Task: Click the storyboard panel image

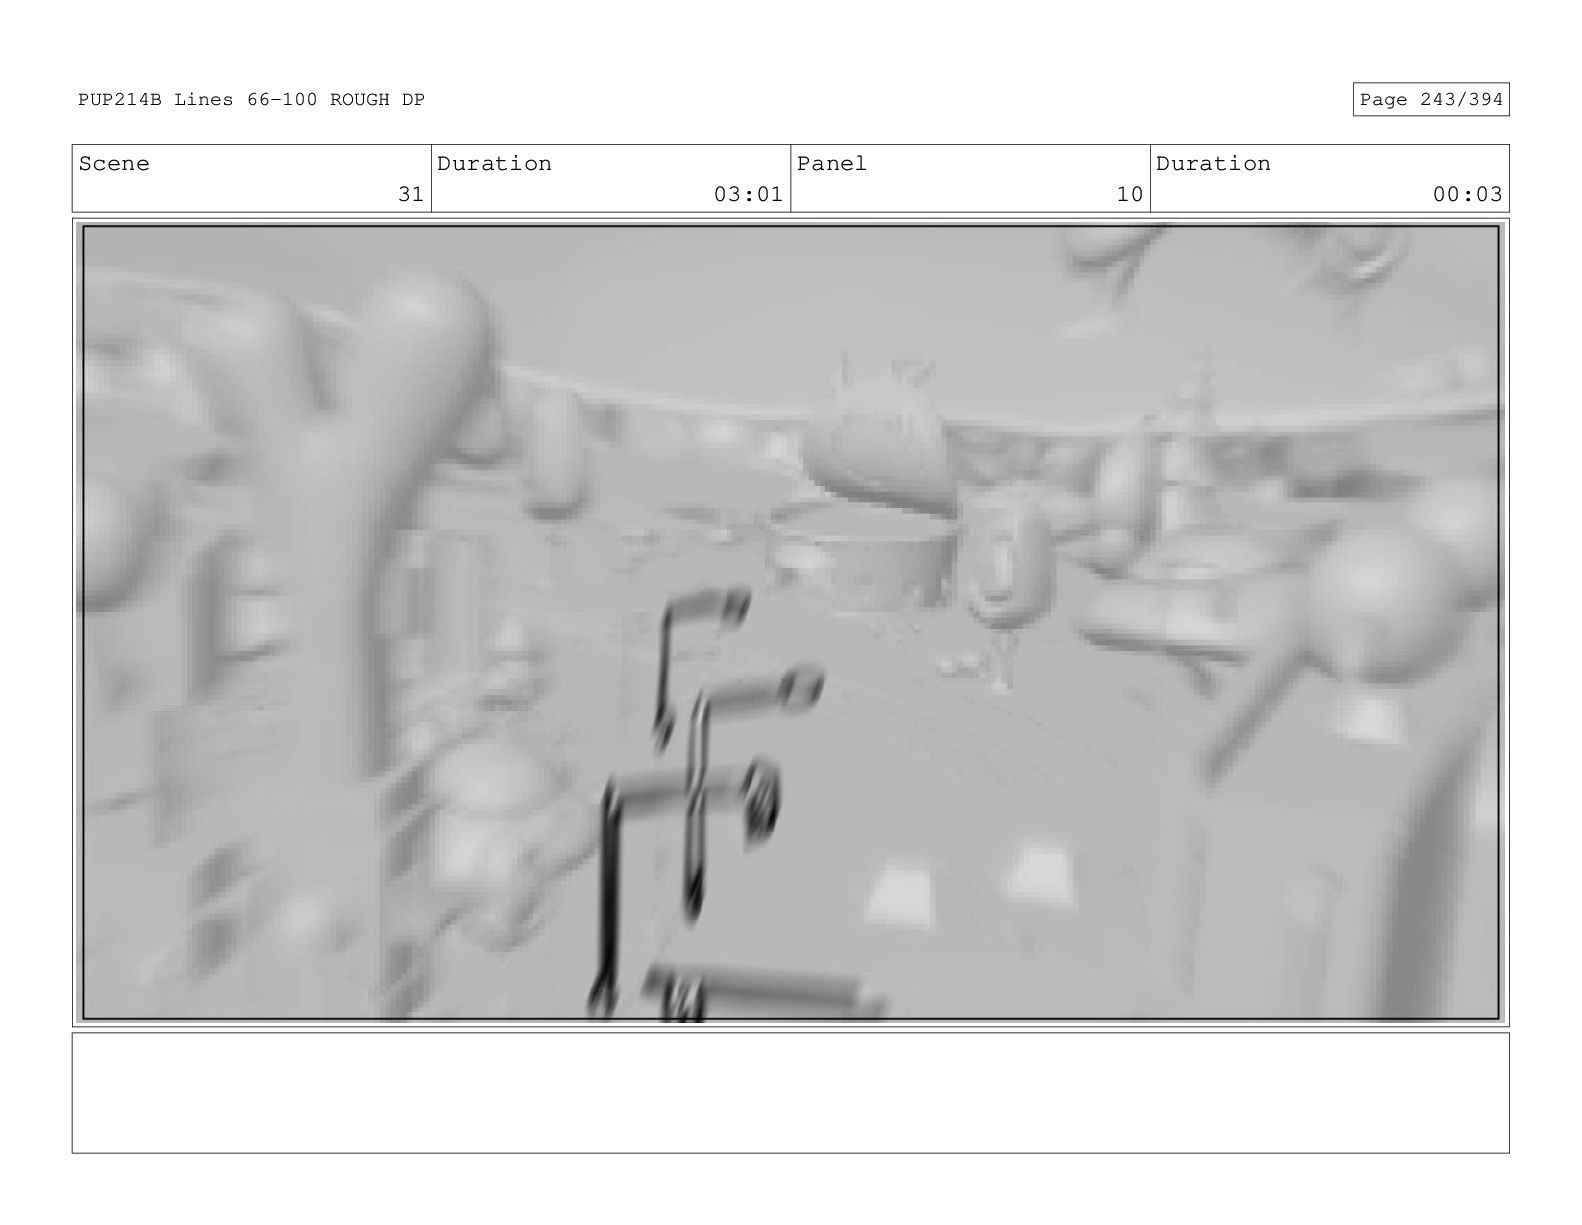Action: pyautogui.click(x=790, y=622)
